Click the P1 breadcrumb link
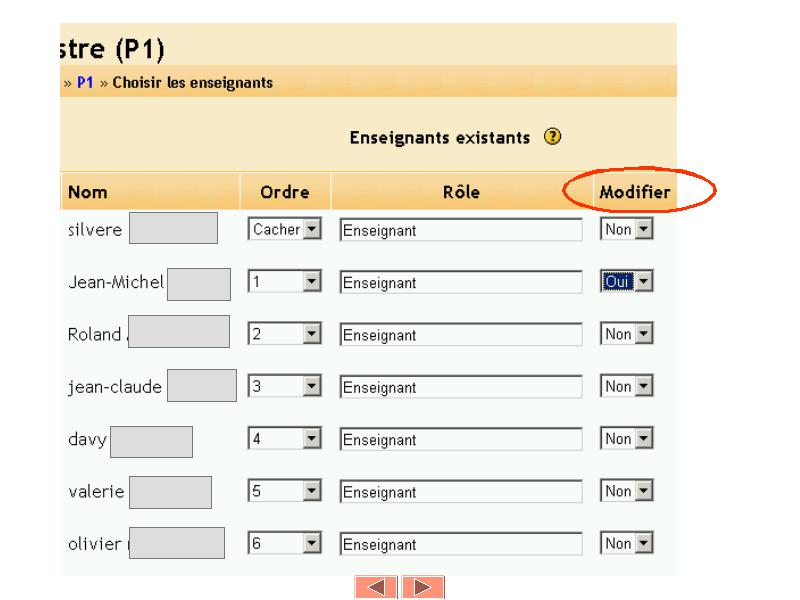This screenshot has height=600, width=800. (85, 82)
